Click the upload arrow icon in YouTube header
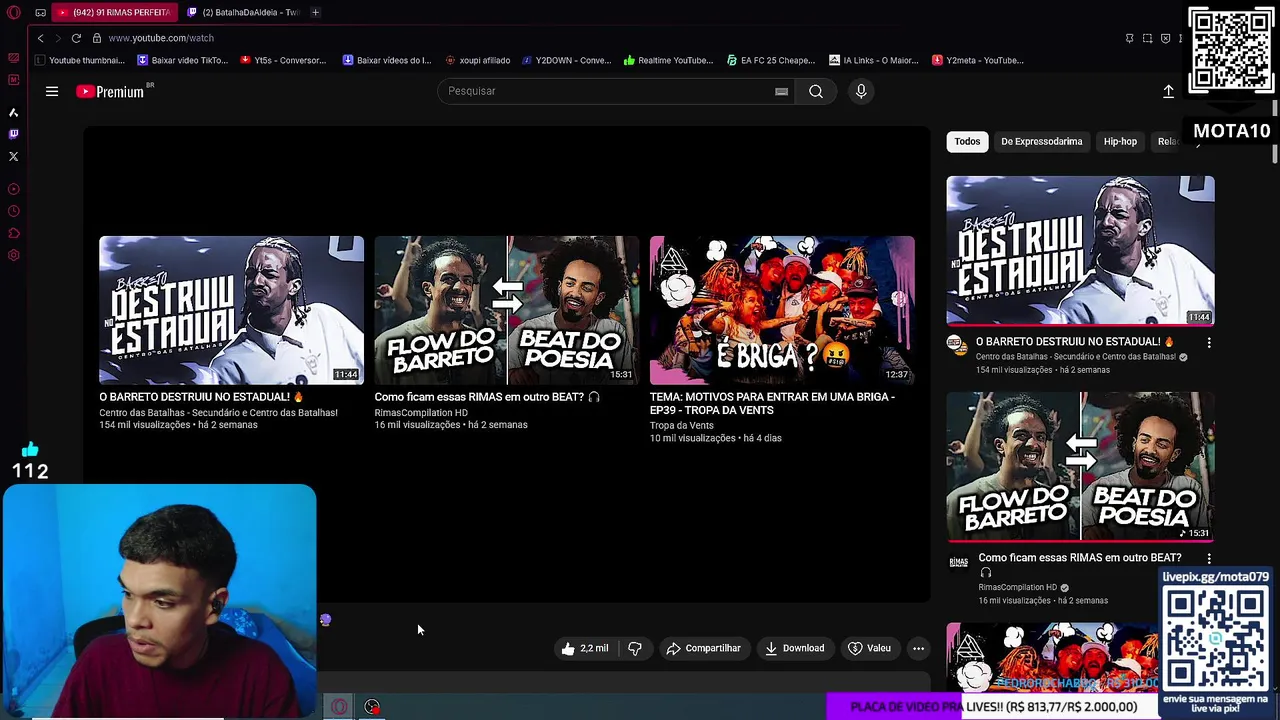1280x720 pixels. (x=1168, y=91)
